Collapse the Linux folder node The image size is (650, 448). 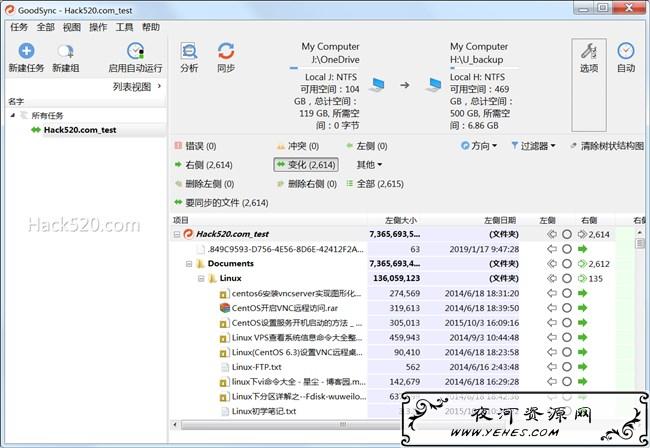[201, 278]
